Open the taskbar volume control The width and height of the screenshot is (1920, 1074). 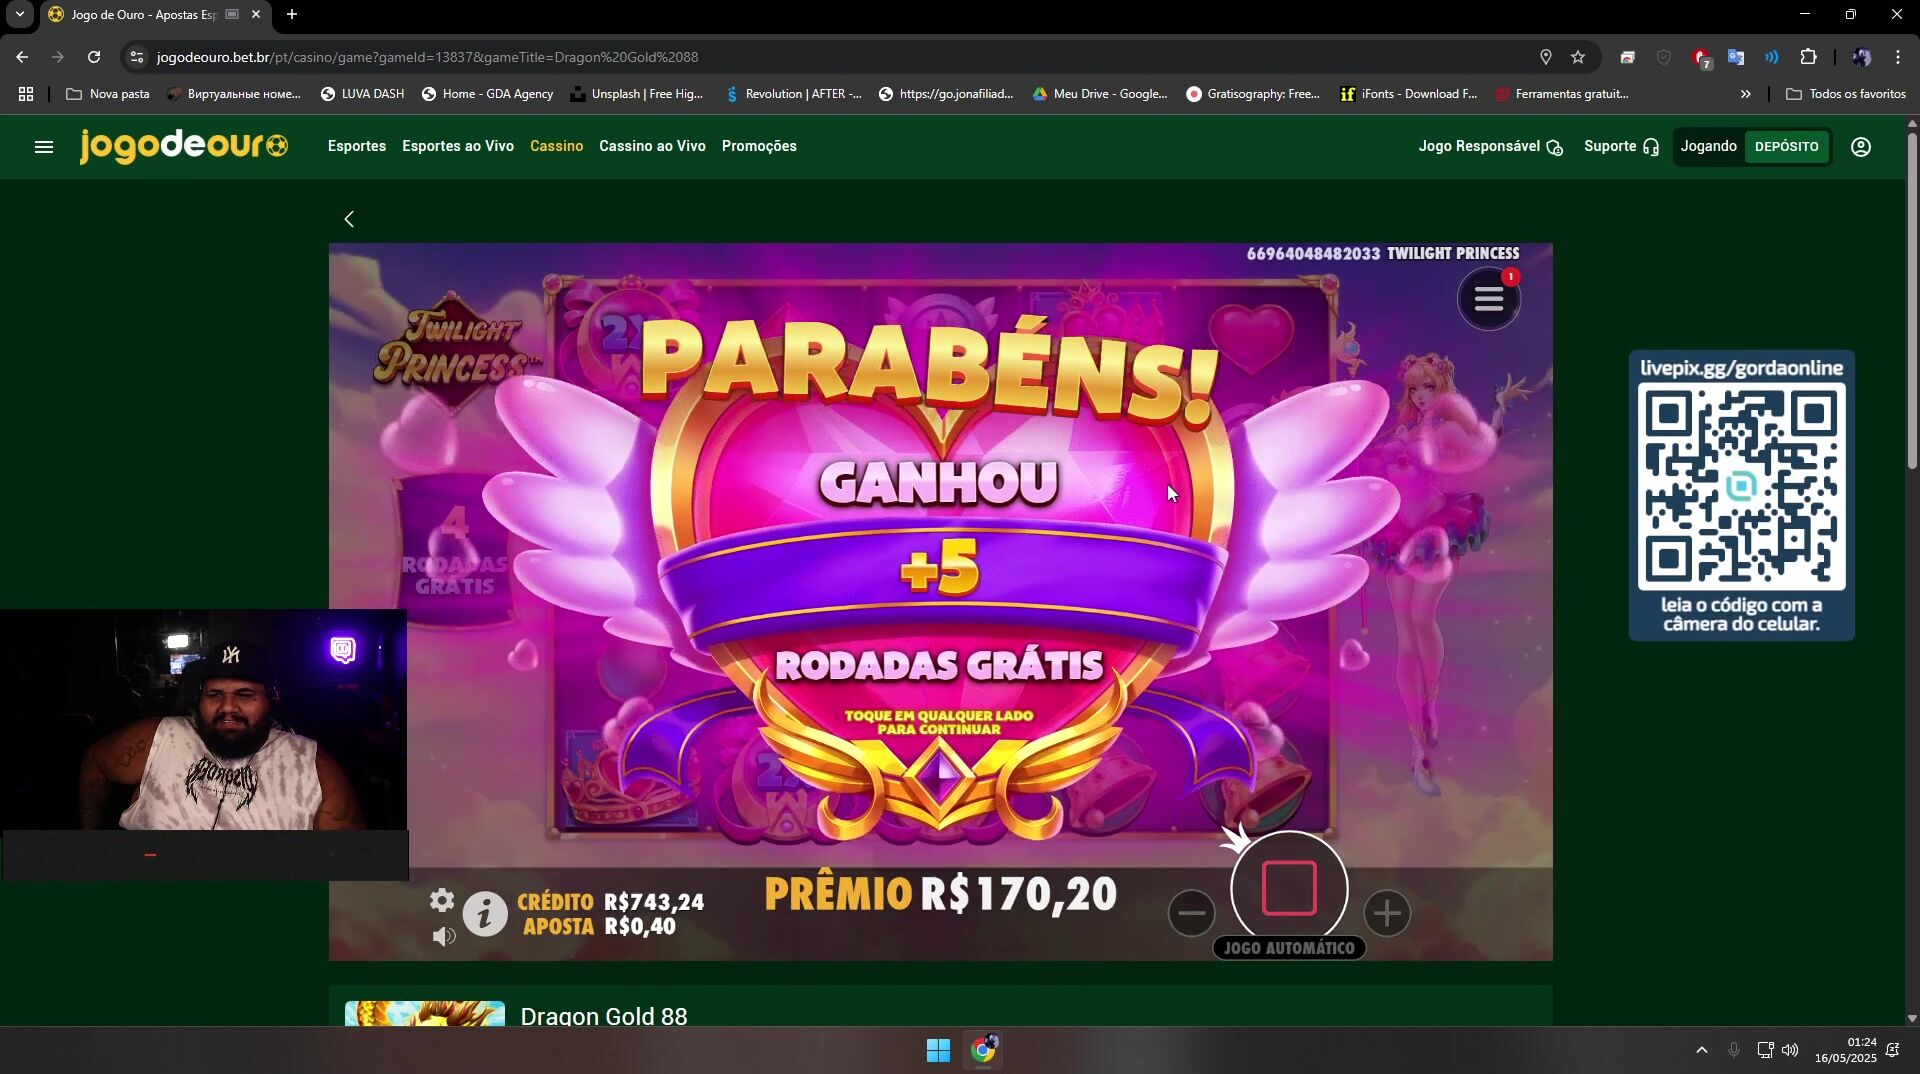pyautogui.click(x=1790, y=1050)
